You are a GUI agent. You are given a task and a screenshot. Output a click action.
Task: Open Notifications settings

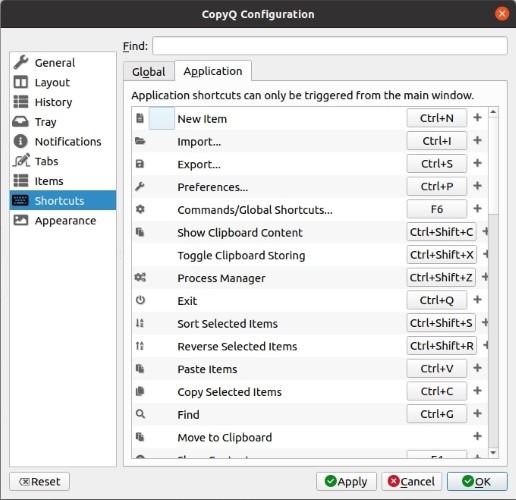(63, 141)
